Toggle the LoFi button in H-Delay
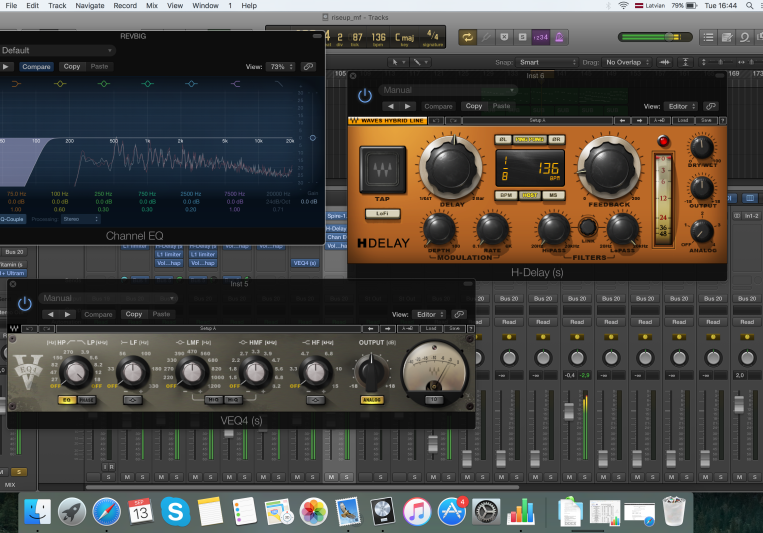 click(x=382, y=214)
